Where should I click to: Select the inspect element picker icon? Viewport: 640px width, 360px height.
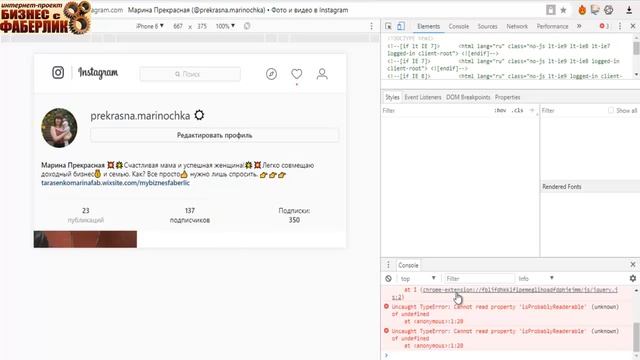(x=389, y=26)
